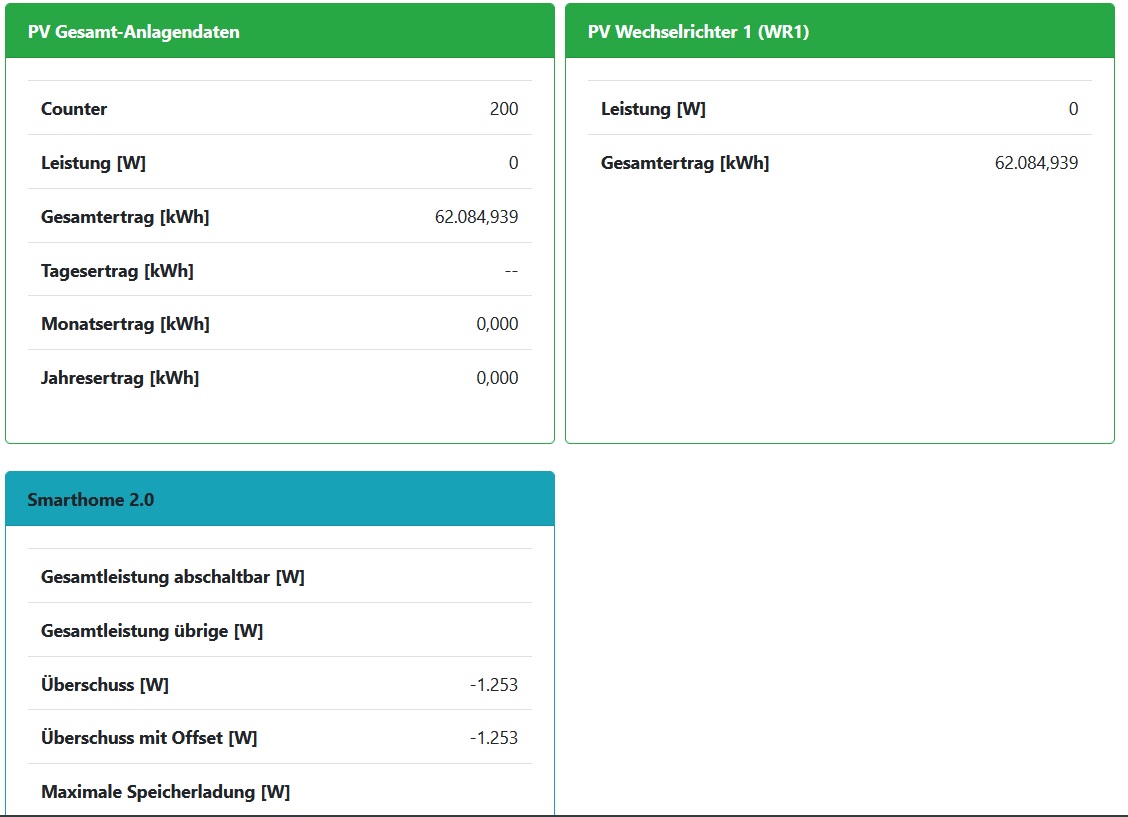Select the Jahresertrag [kWh] label

[x=120, y=378]
